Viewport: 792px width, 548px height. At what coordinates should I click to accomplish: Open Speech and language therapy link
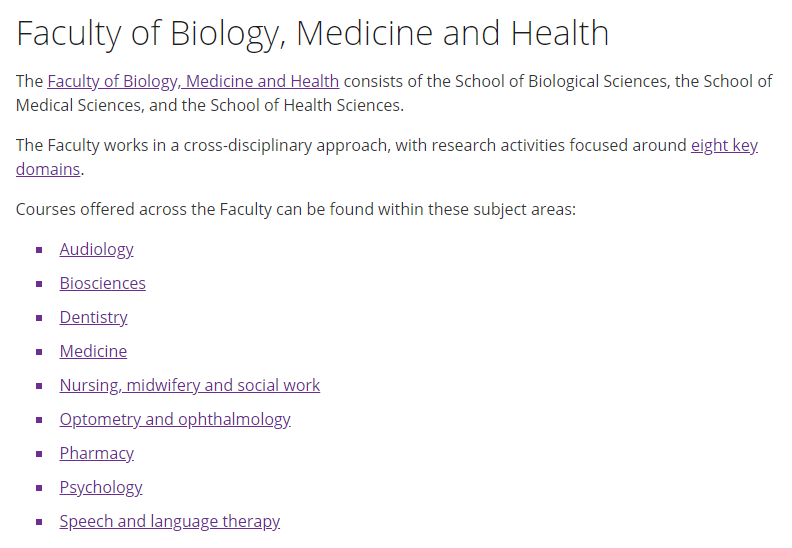pos(170,521)
